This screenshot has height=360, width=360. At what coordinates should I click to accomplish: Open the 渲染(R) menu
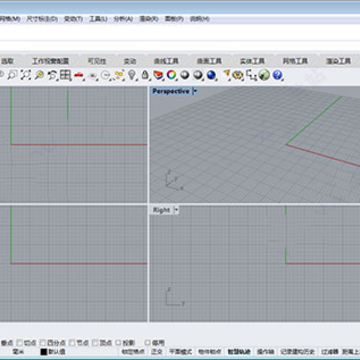coord(149,19)
